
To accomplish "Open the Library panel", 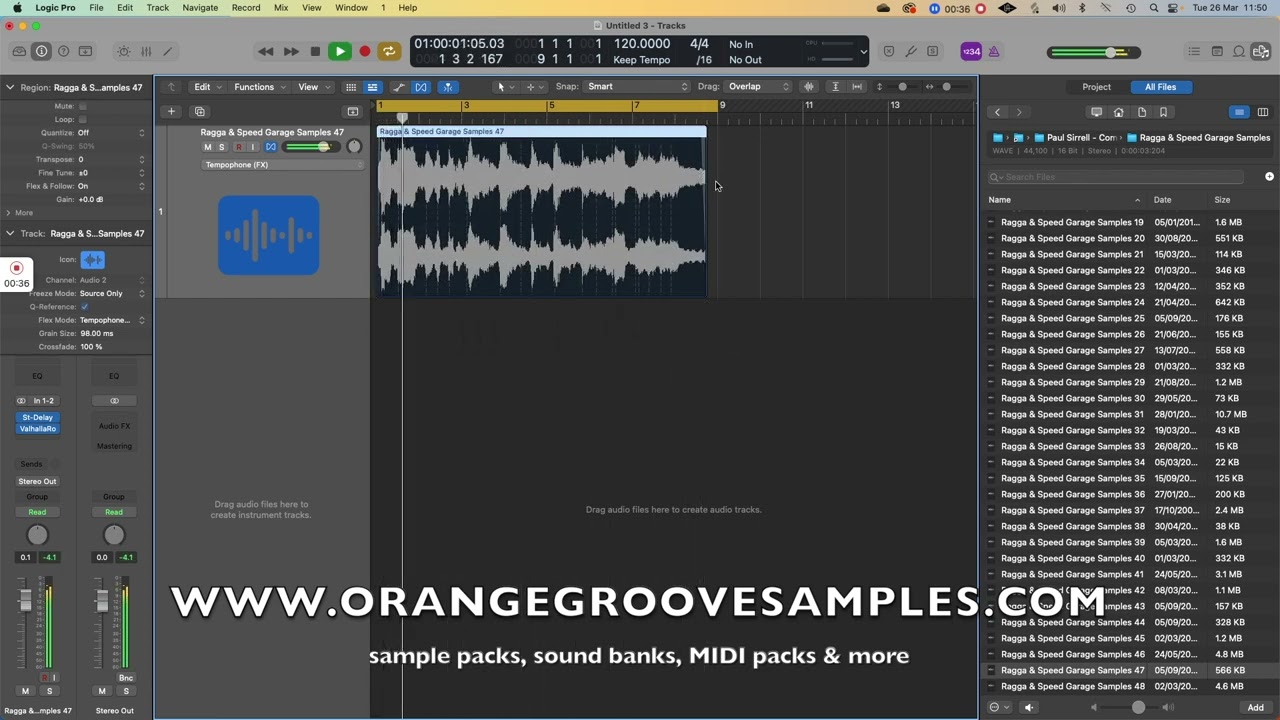I will [19, 51].
